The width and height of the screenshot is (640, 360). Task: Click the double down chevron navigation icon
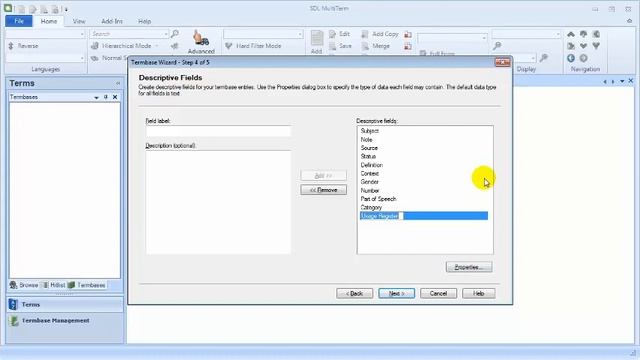click(596, 46)
